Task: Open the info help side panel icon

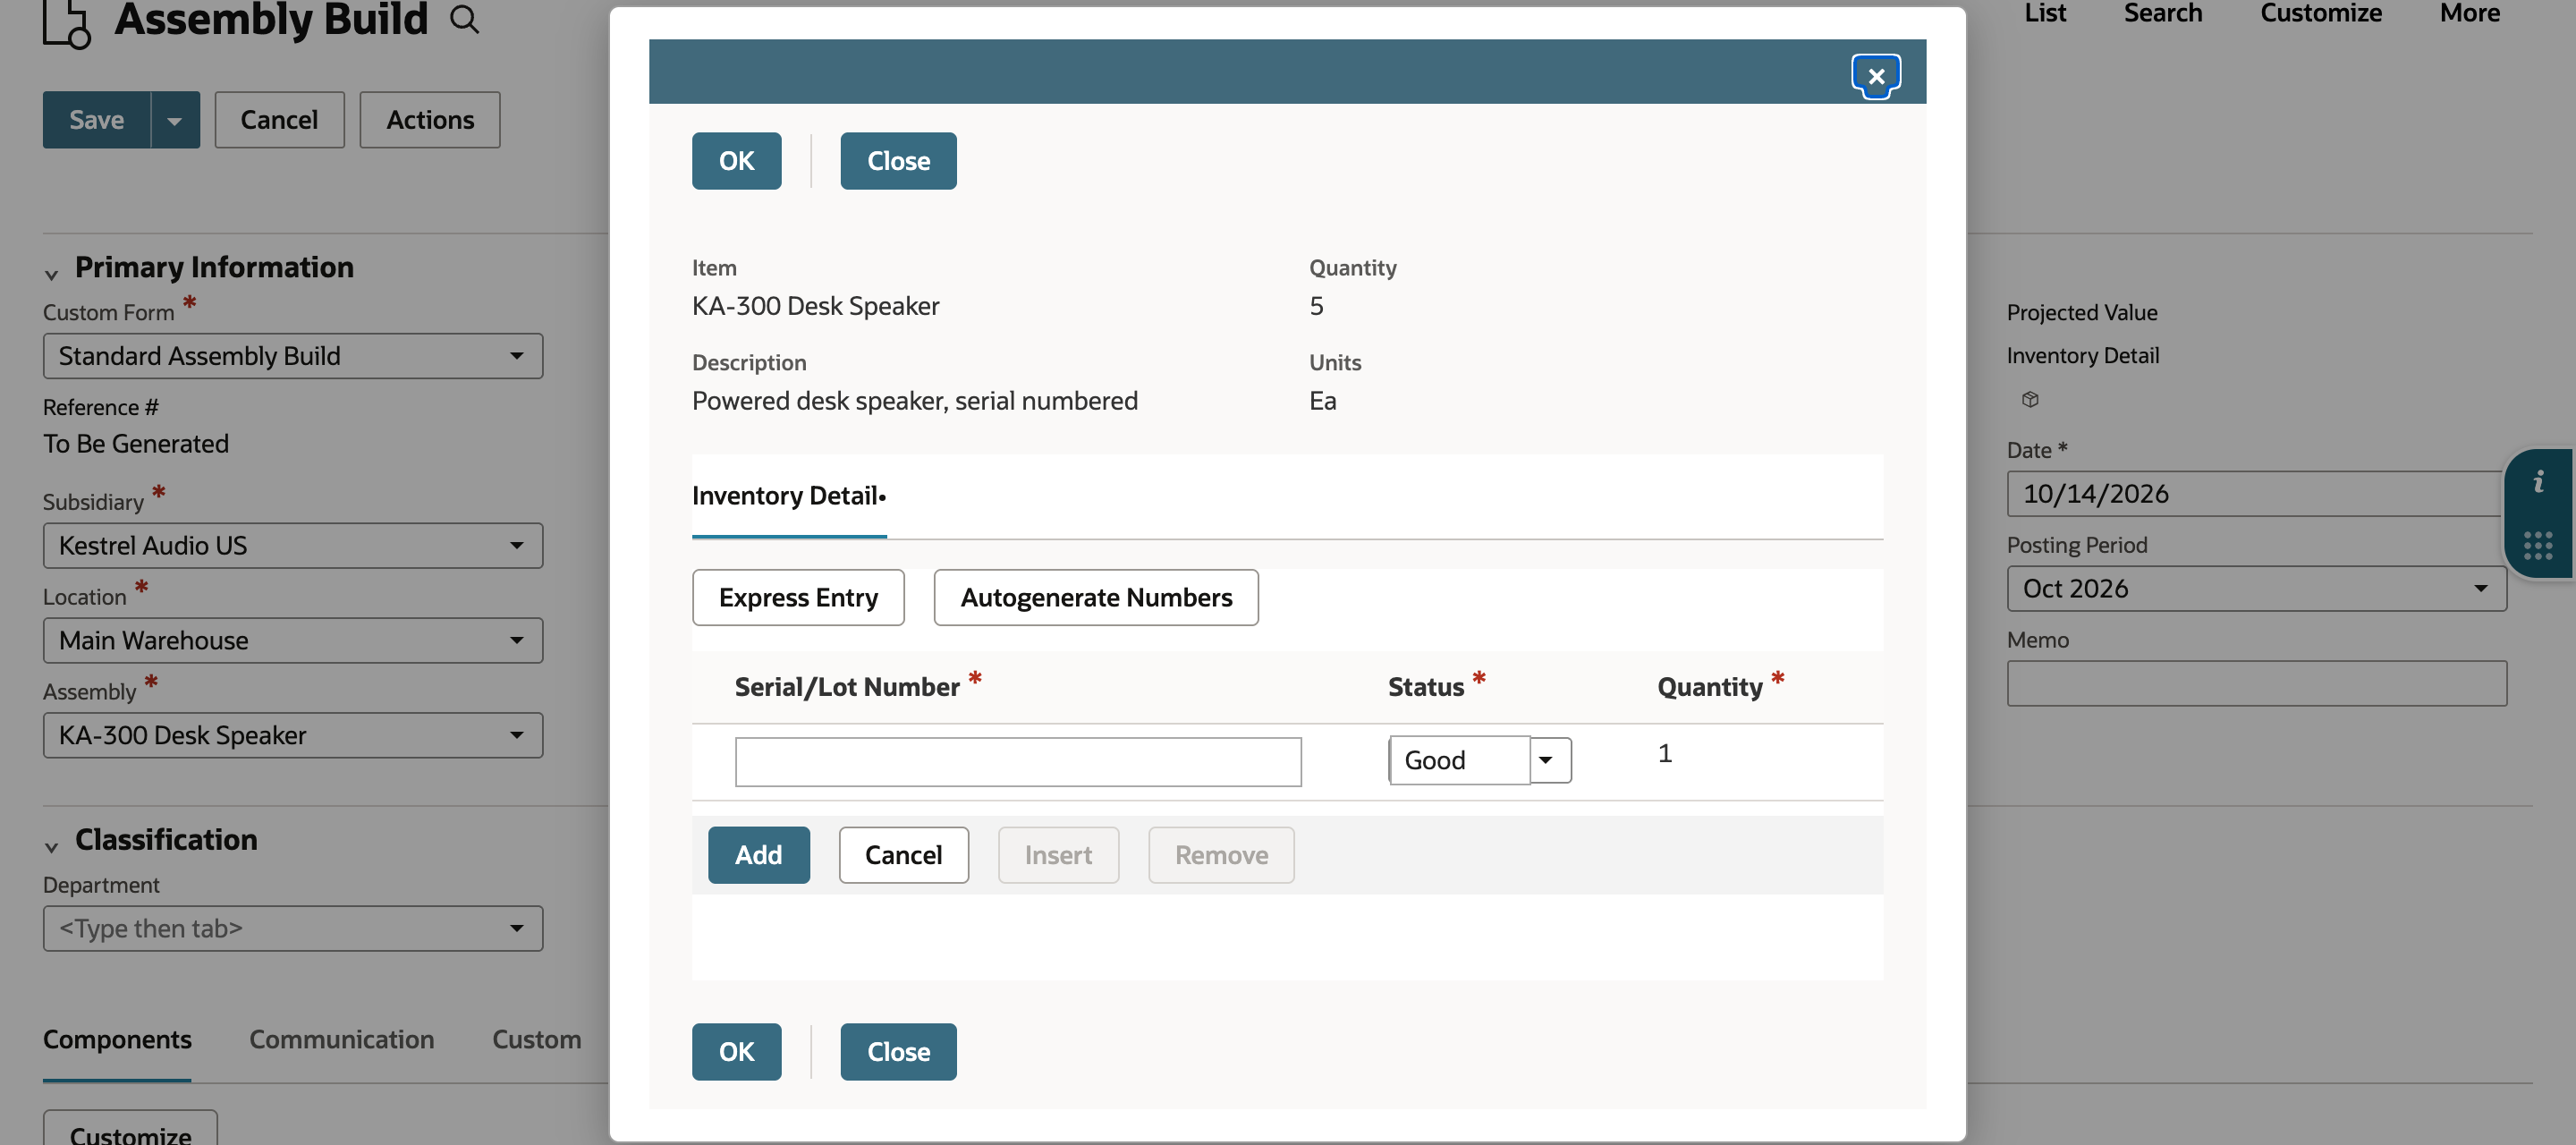Action: (x=2538, y=483)
